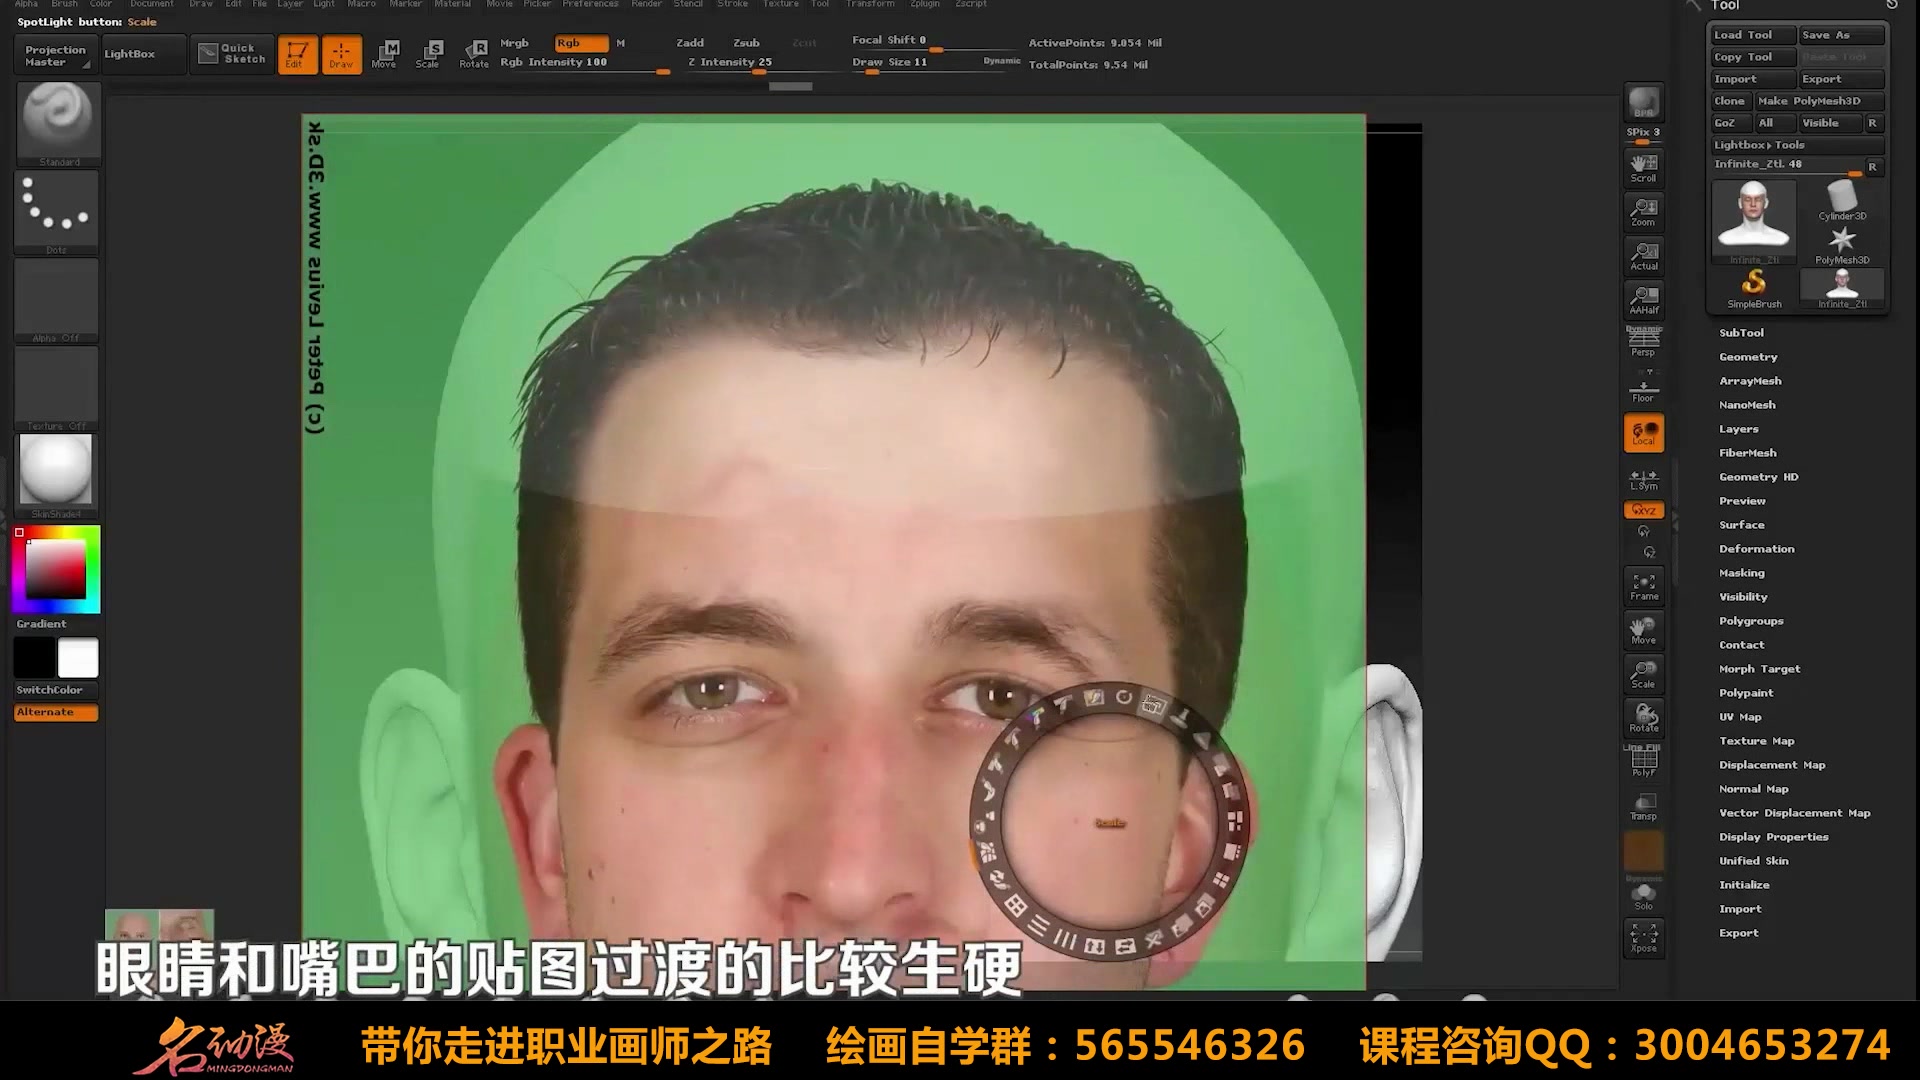Click the white secondary color swatch
Viewport: 1920px width, 1080px height.
(78, 658)
